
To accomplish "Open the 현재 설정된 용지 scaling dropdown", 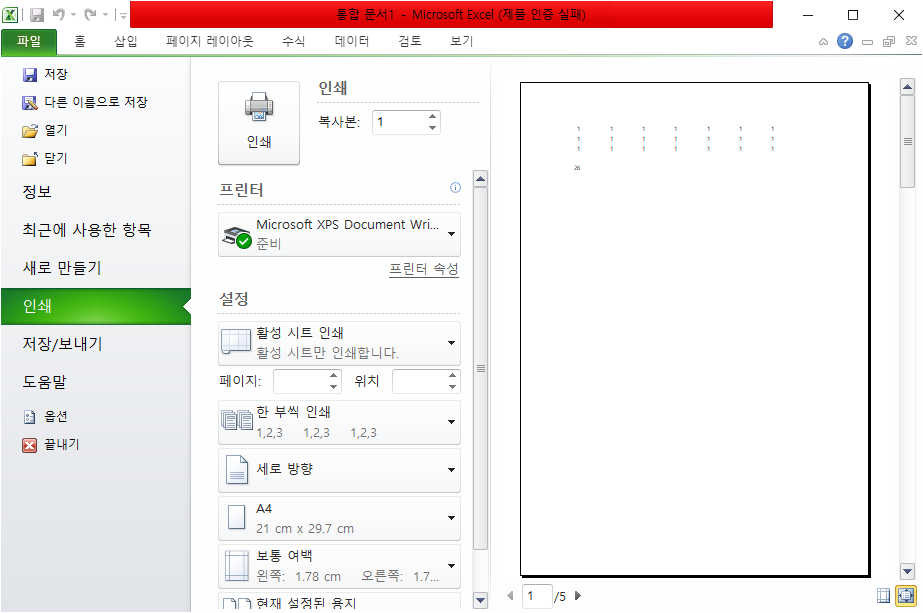I will pyautogui.click(x=339, y=601).
